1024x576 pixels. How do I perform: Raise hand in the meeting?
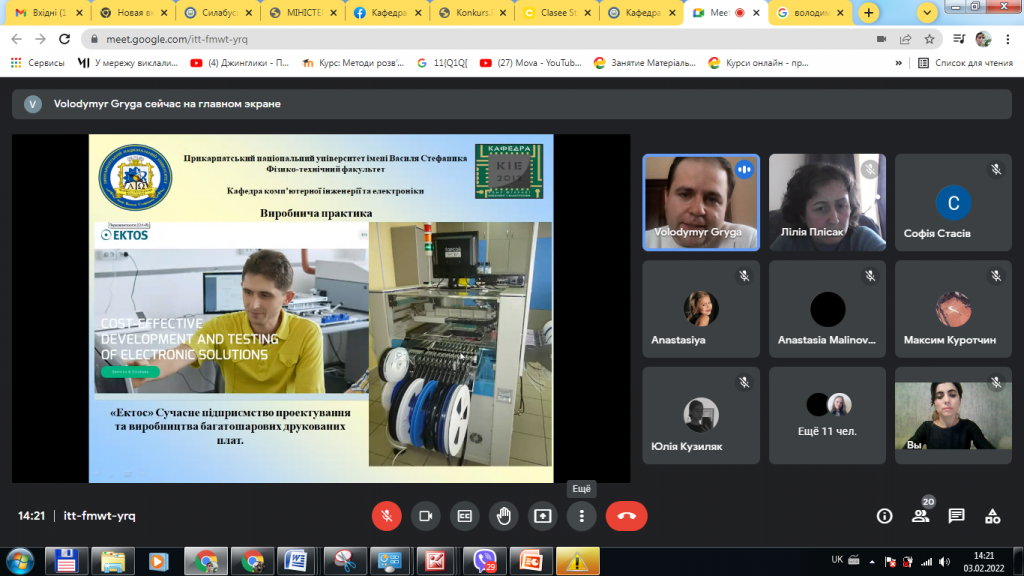504,516
